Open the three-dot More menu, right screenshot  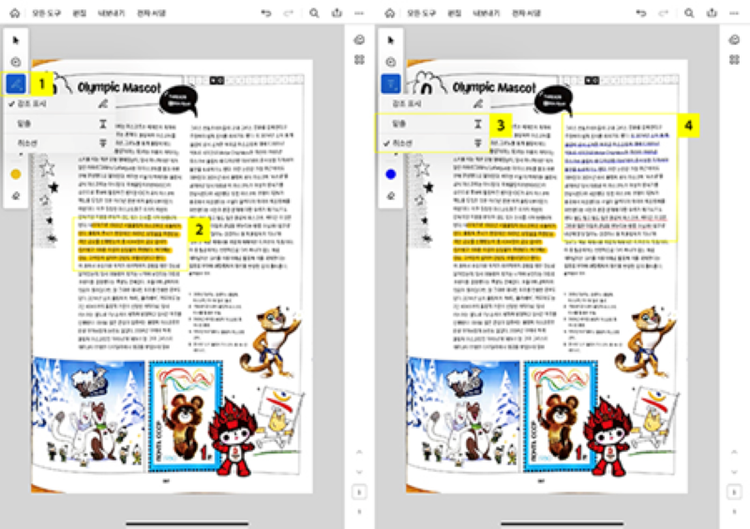734,13
